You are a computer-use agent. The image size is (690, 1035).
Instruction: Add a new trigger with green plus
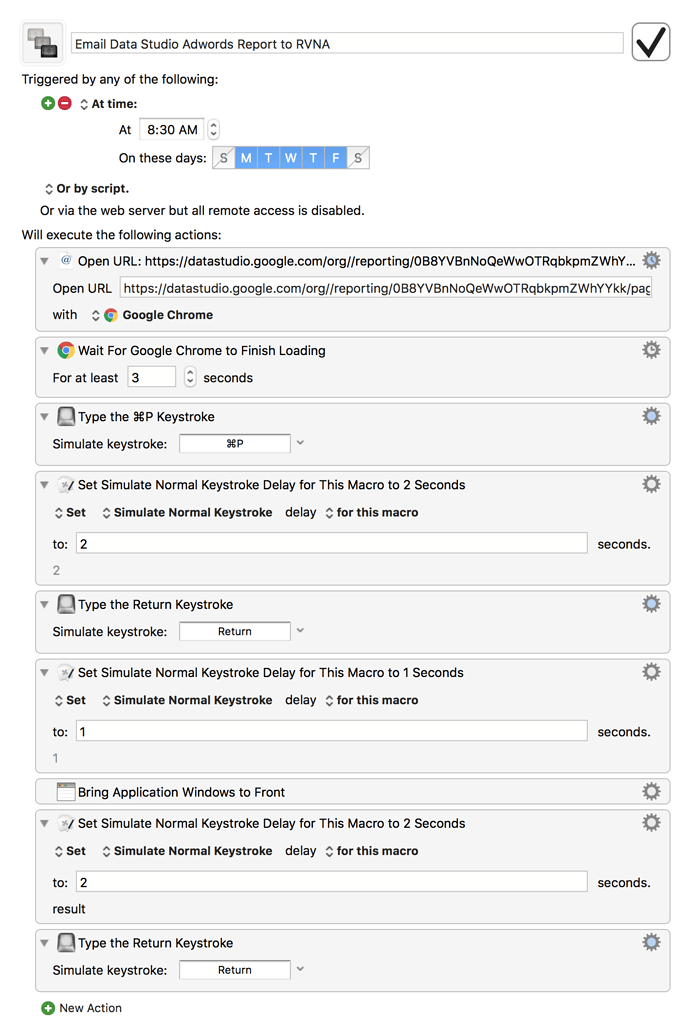coord(48,103)
